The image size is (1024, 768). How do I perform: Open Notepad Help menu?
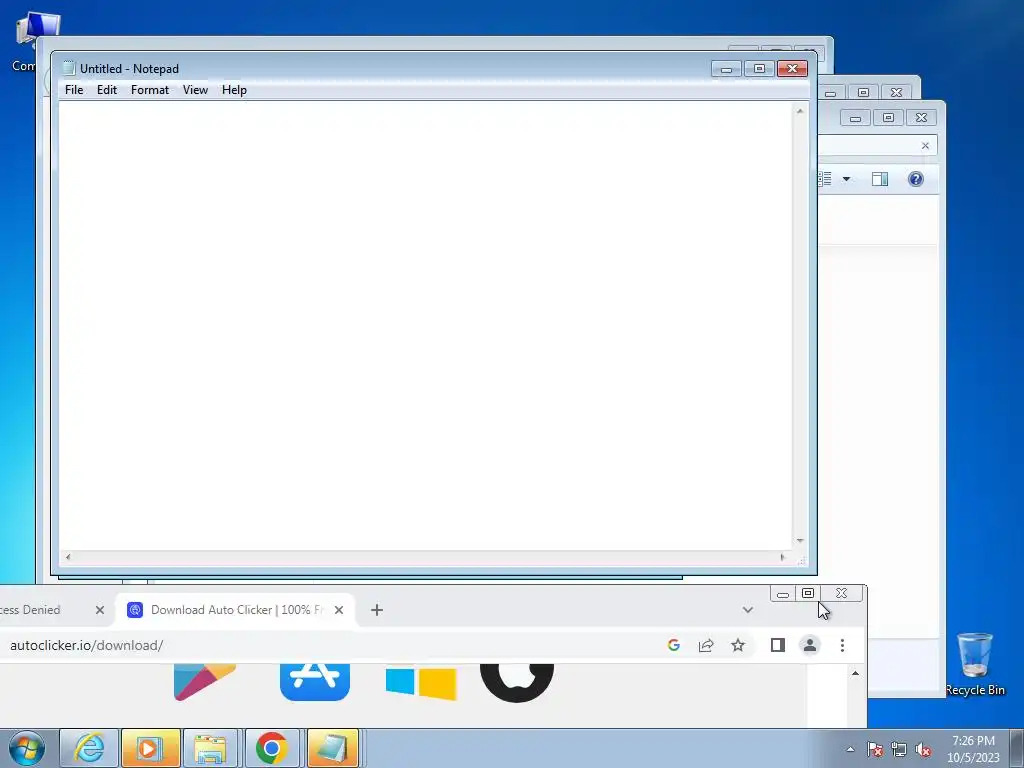234,90
